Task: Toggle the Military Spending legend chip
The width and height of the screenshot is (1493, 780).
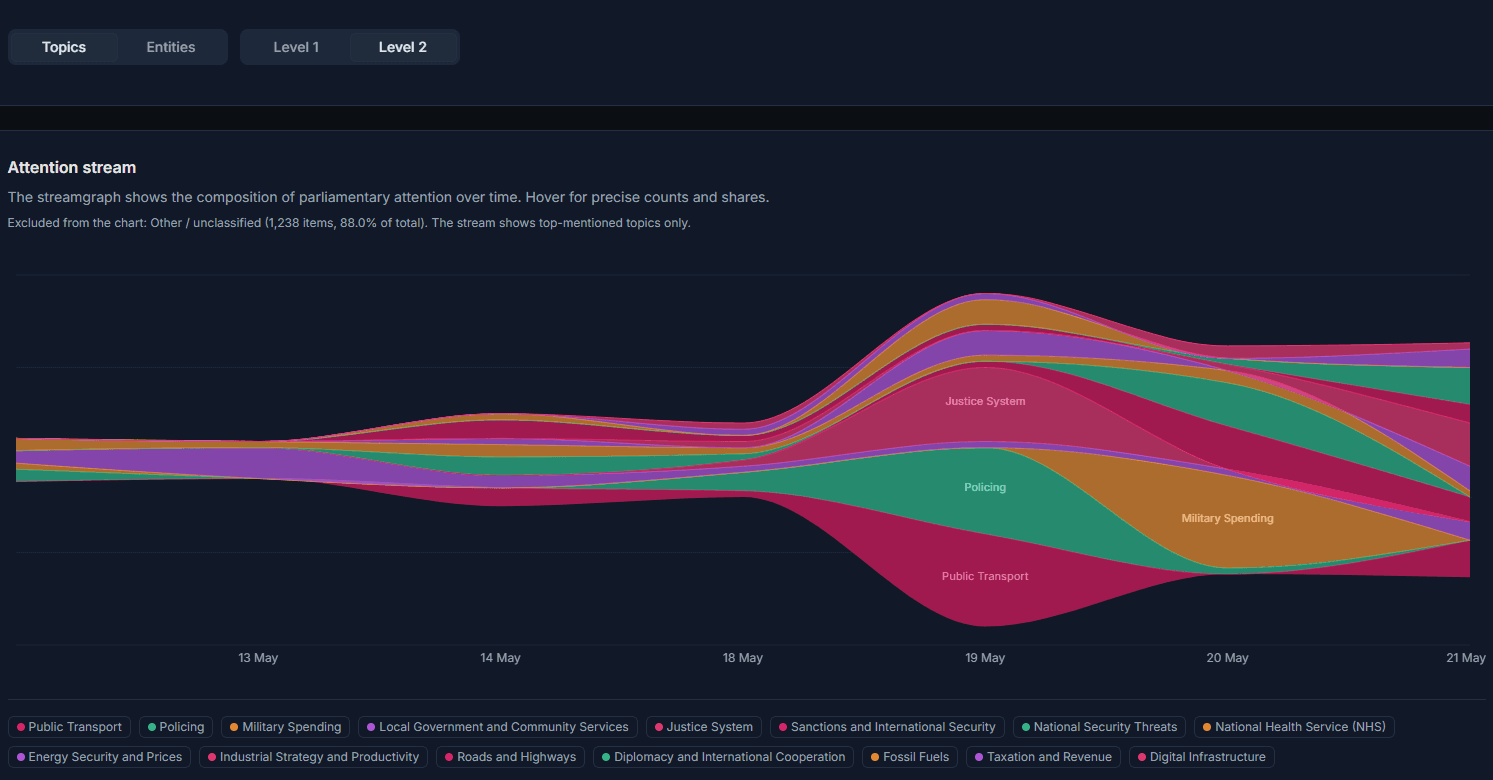Action: (x=285, y=727)
